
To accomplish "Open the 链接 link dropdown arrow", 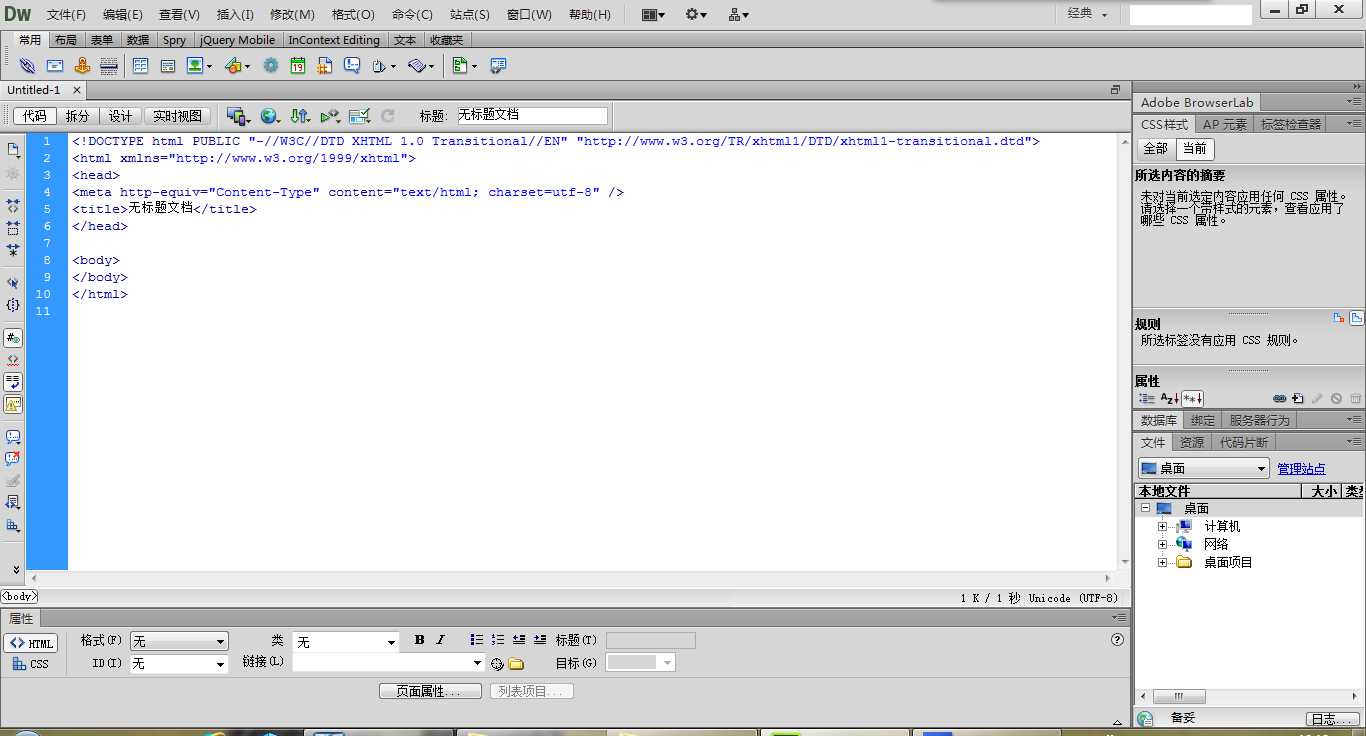I will pyautogui.click(x=478, y=663).
